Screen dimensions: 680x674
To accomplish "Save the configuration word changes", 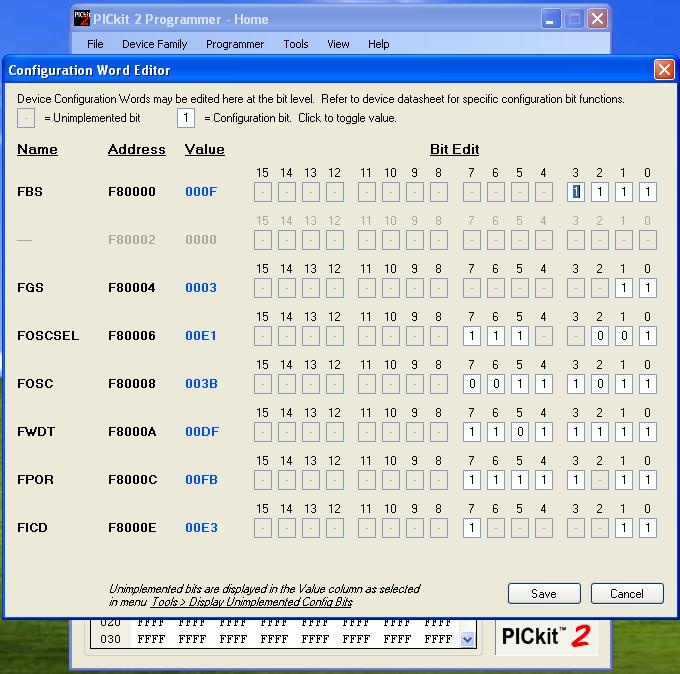I will click(544, 593).
